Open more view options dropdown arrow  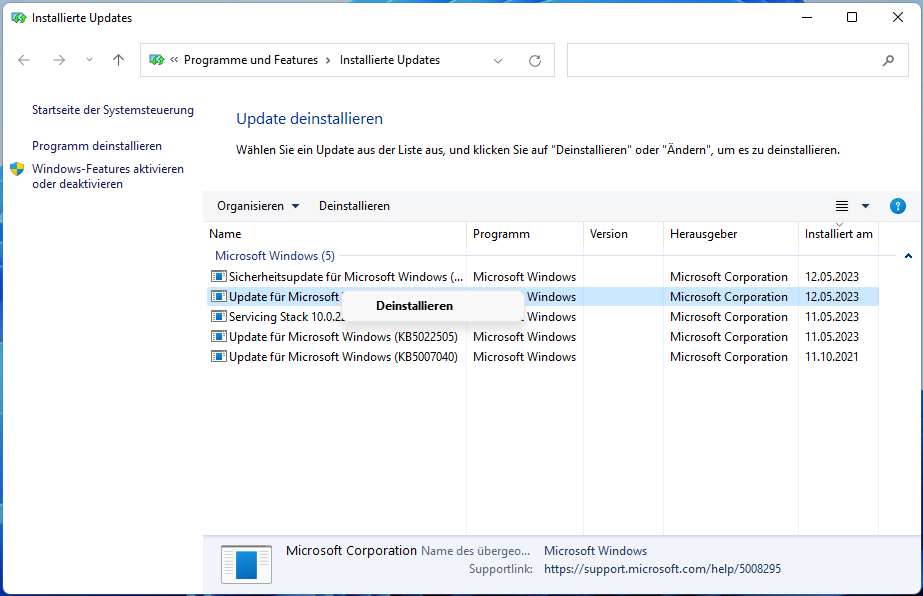tap(865, 206)
